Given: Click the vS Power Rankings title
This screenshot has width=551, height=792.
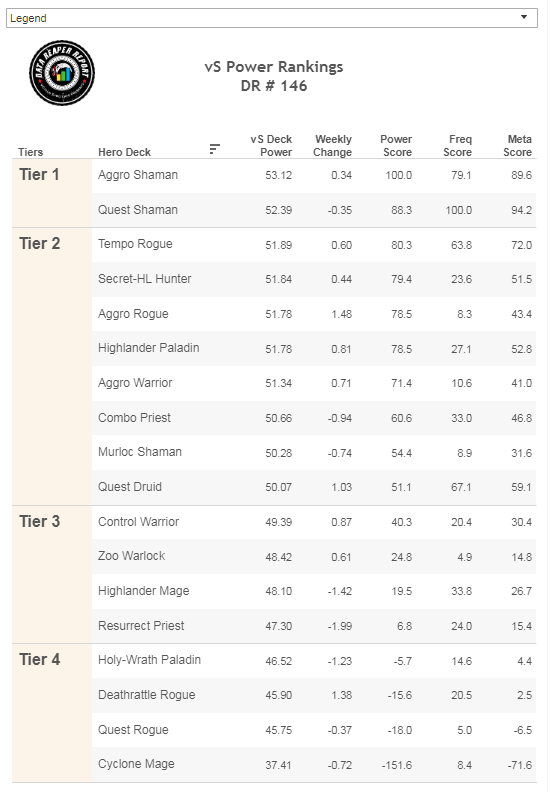Looking at the screenshot, I should pyautogui.click(x=274, y=67).
